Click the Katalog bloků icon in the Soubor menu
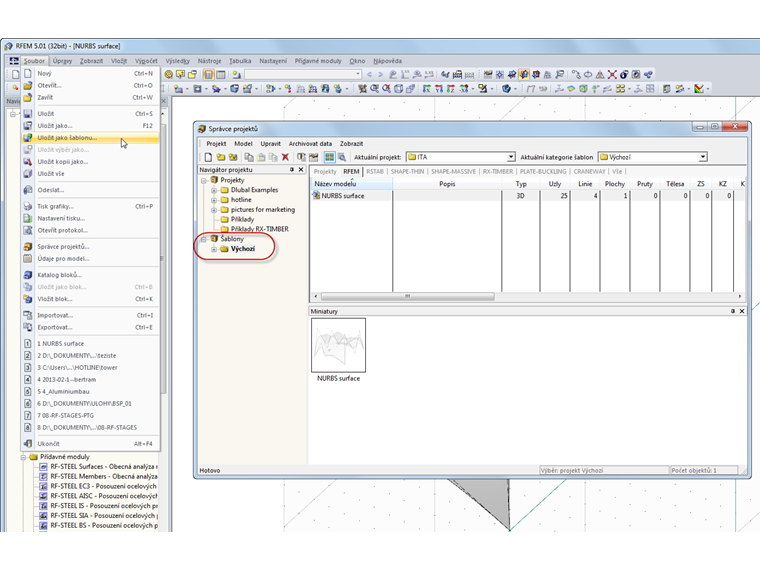Screen dimensions: 760x570 (28, 275)
